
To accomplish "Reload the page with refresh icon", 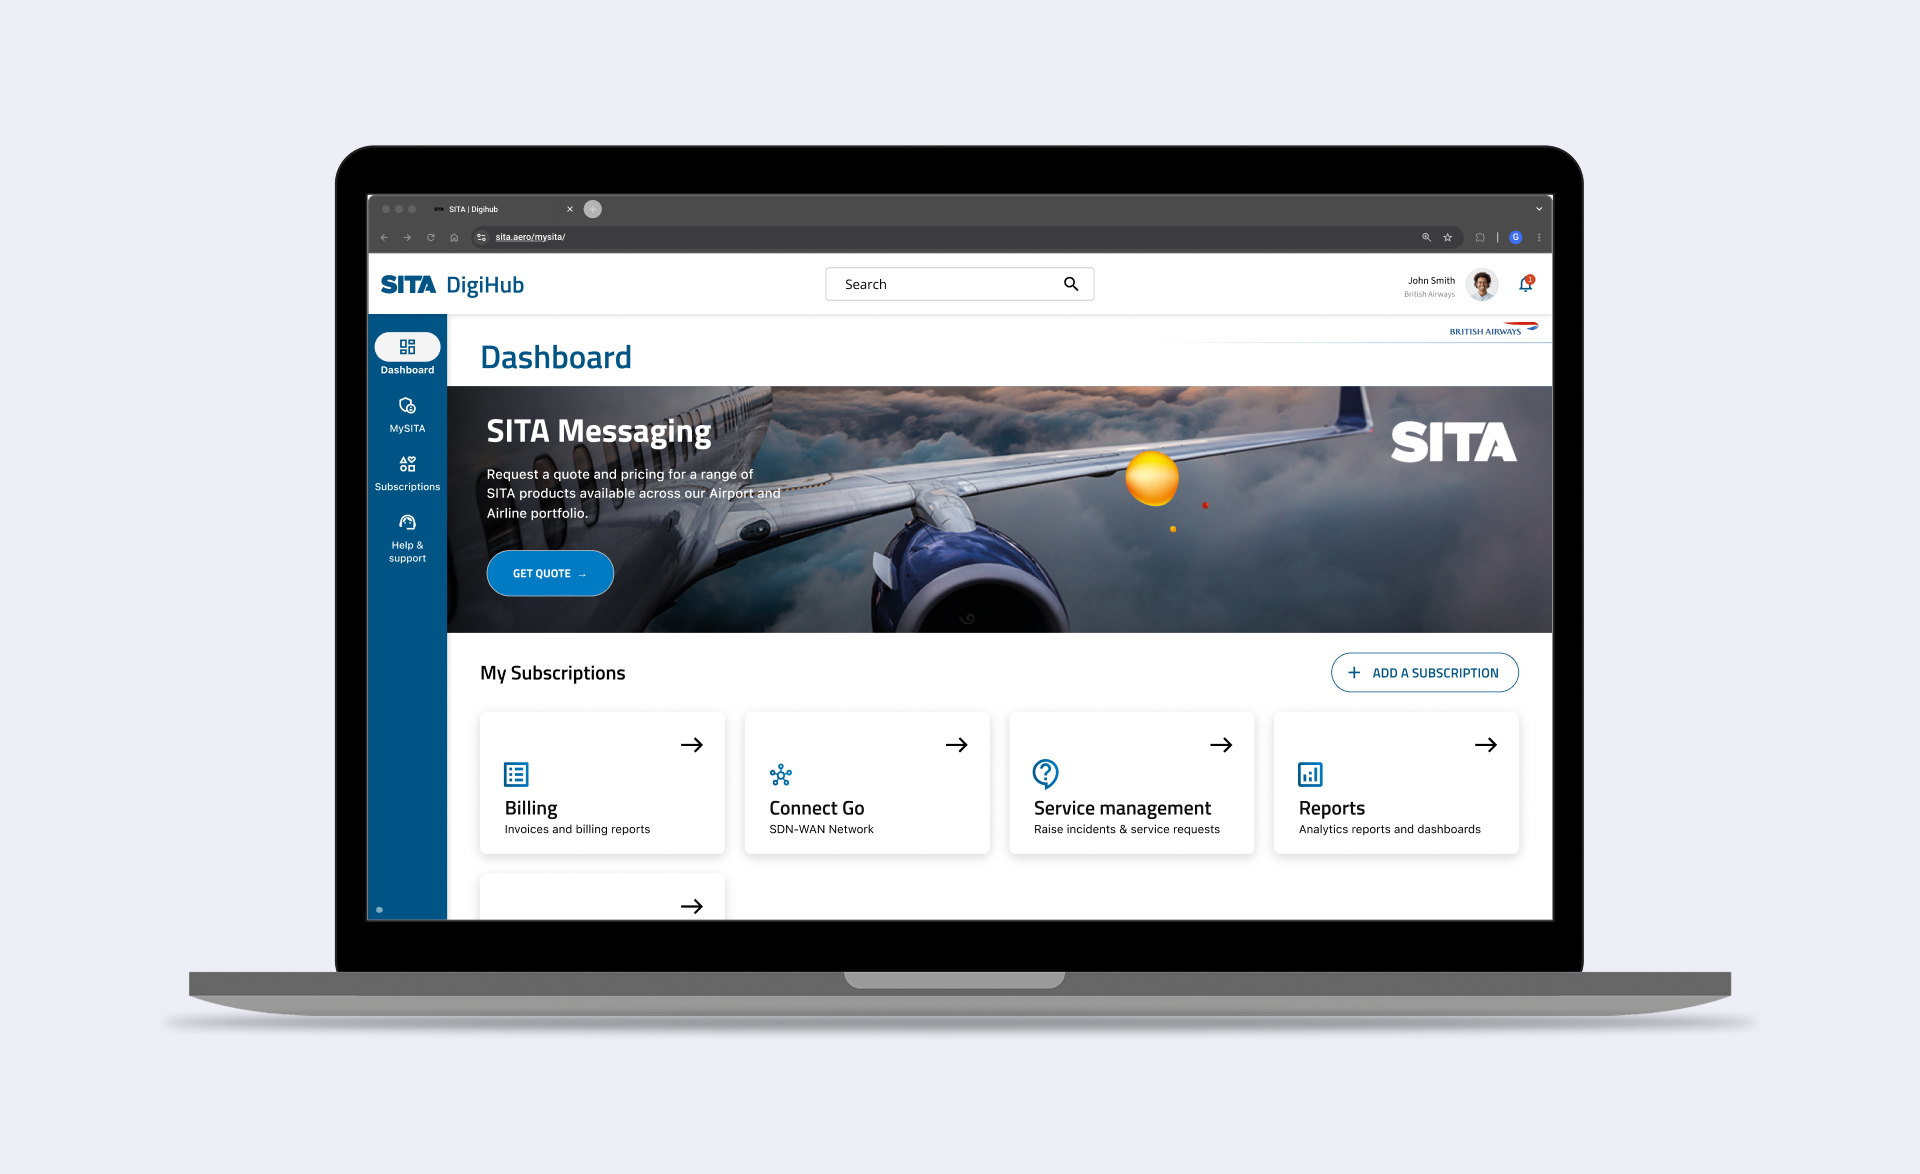I will point(431,237).
